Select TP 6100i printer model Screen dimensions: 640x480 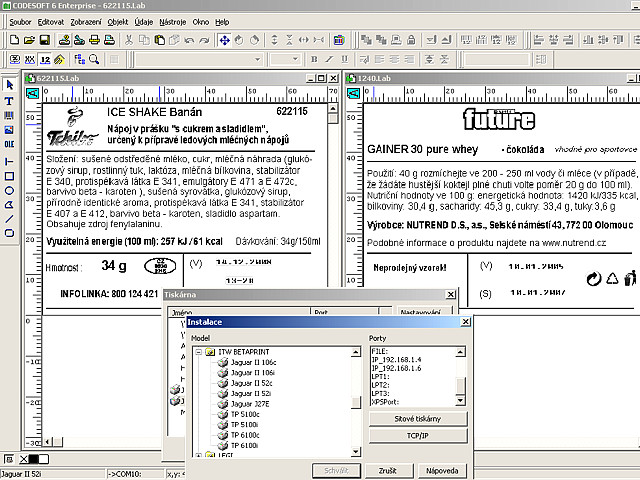click(244, 446)
